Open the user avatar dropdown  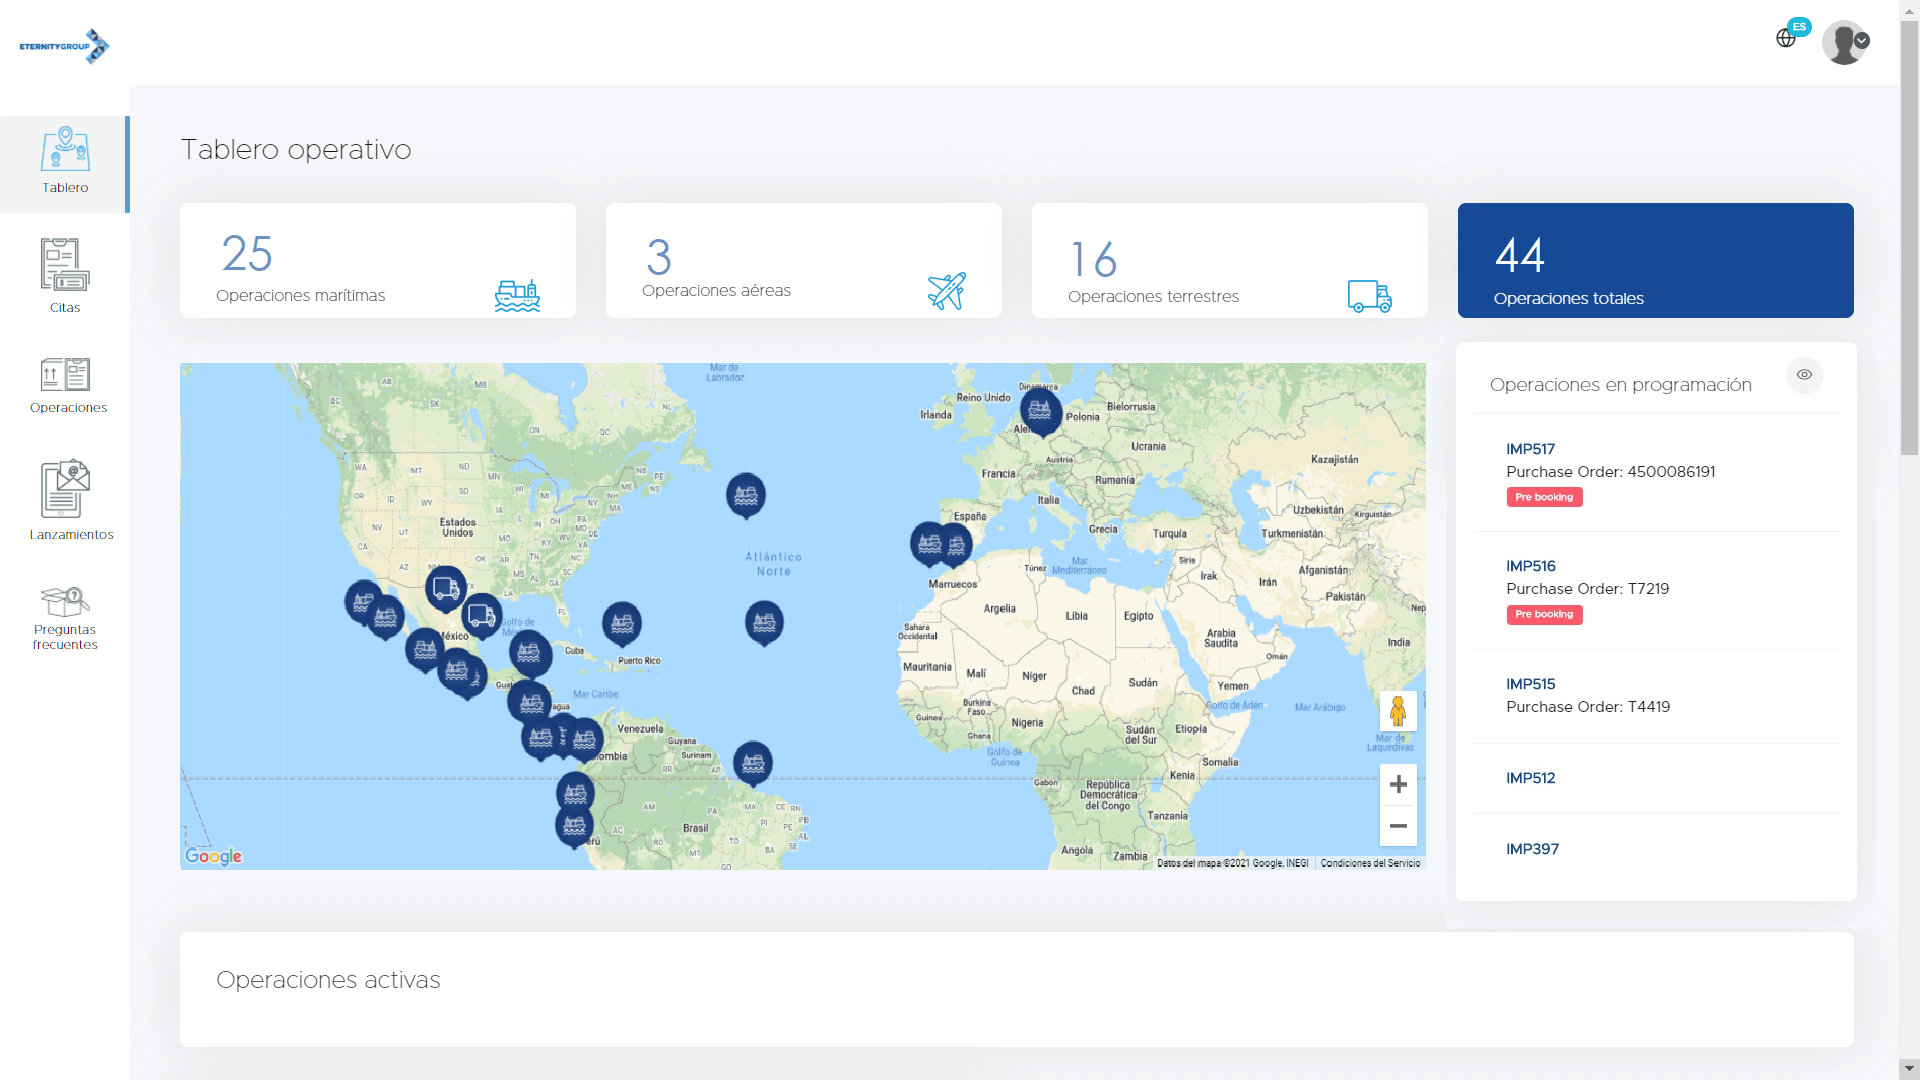pos(1845,42)
